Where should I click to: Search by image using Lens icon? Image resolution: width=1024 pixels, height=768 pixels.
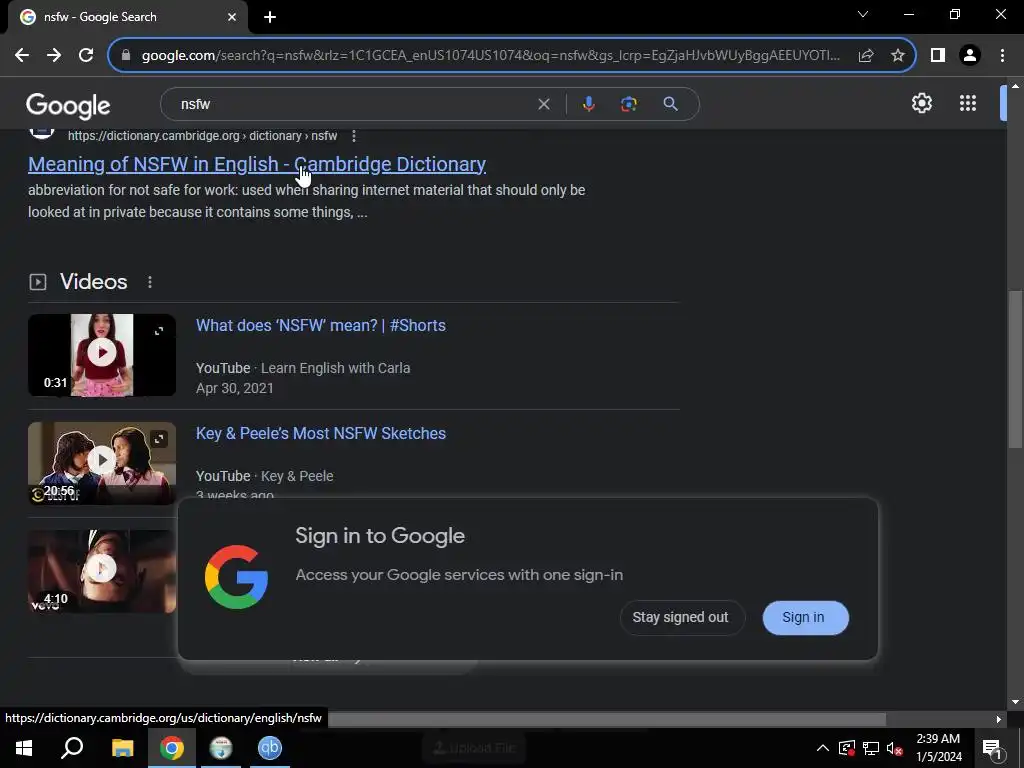(628, 104)
